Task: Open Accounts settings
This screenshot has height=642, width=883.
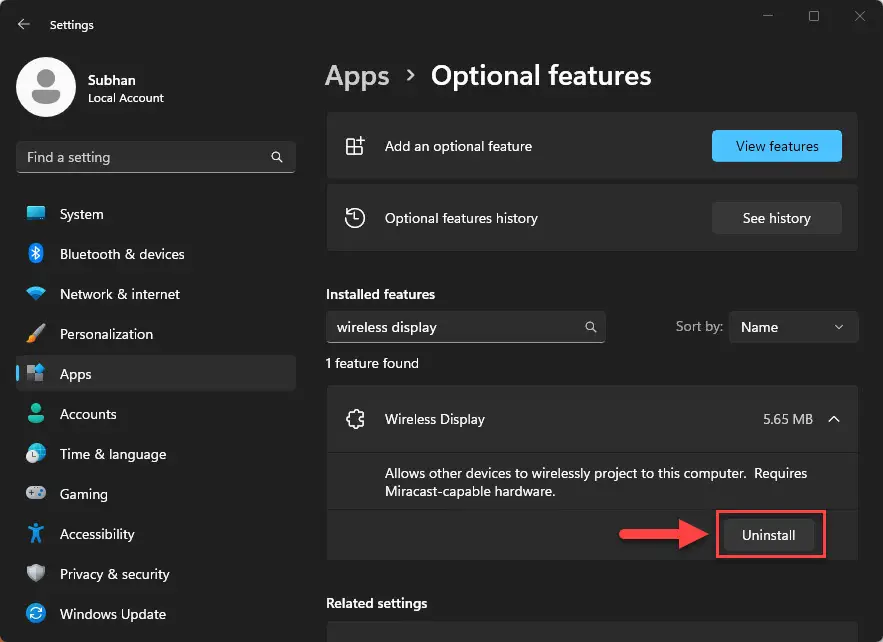Action: (90, 414)
